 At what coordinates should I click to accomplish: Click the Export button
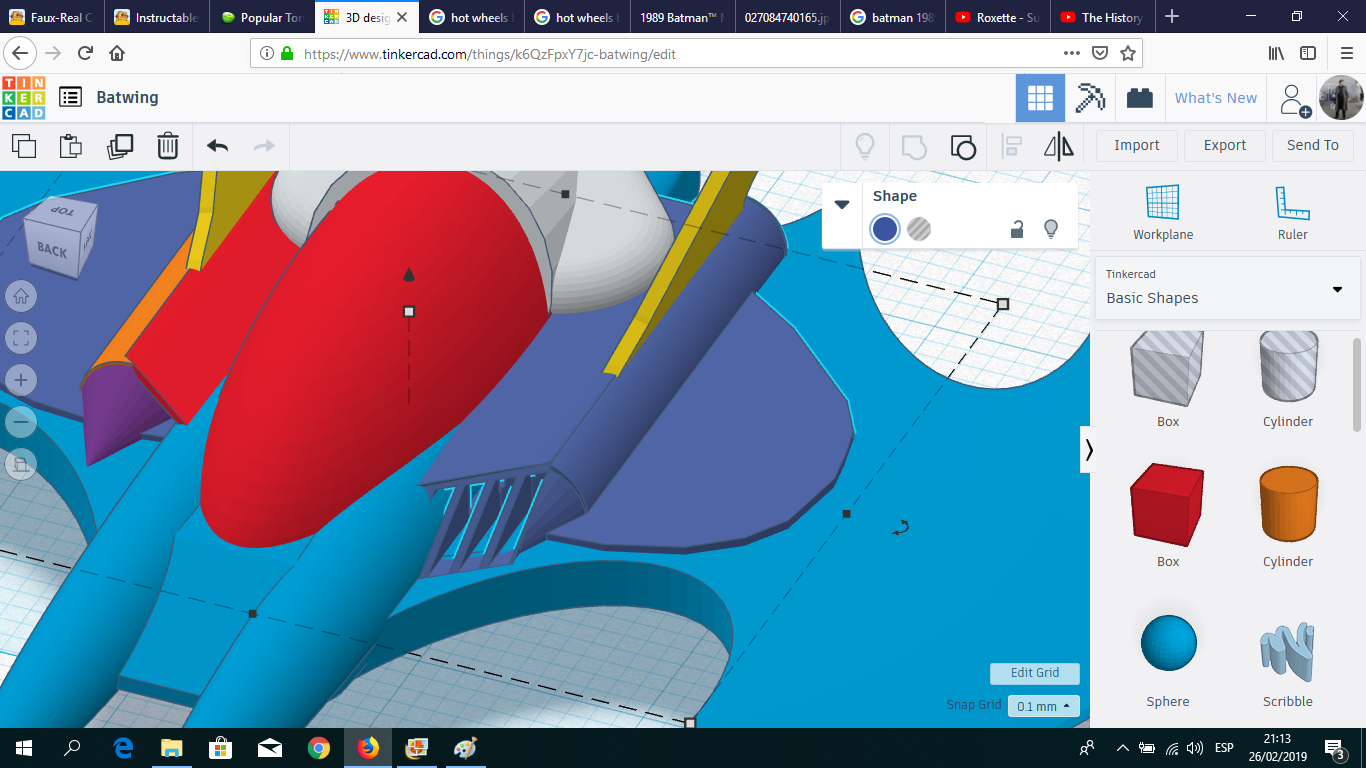pyautogui.click(x=1225, y=146)
